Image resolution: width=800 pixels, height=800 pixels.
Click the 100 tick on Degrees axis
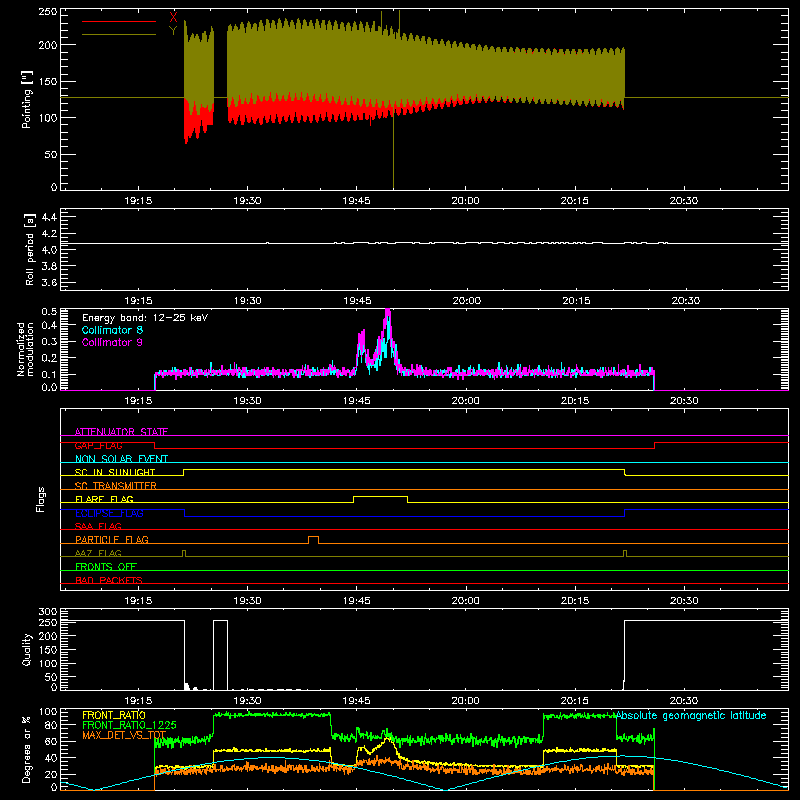pyautogui.click(x=47, y=712)
